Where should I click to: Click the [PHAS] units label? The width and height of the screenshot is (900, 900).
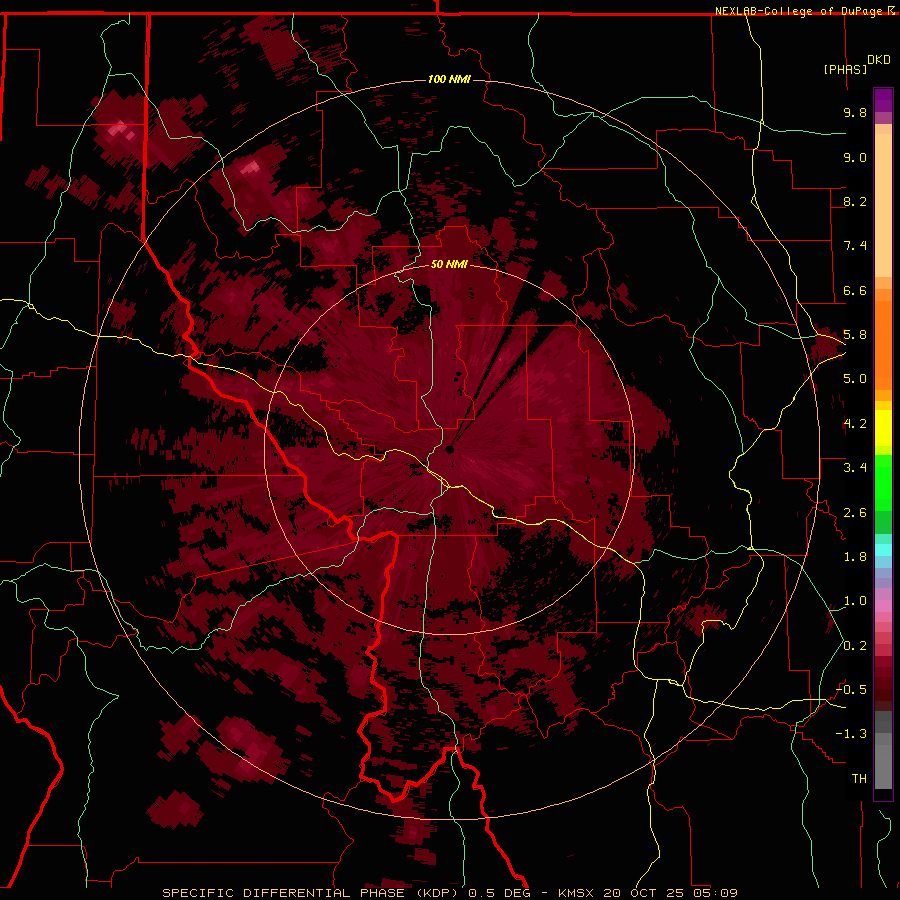pyautogui.click(x=845, y=69)
